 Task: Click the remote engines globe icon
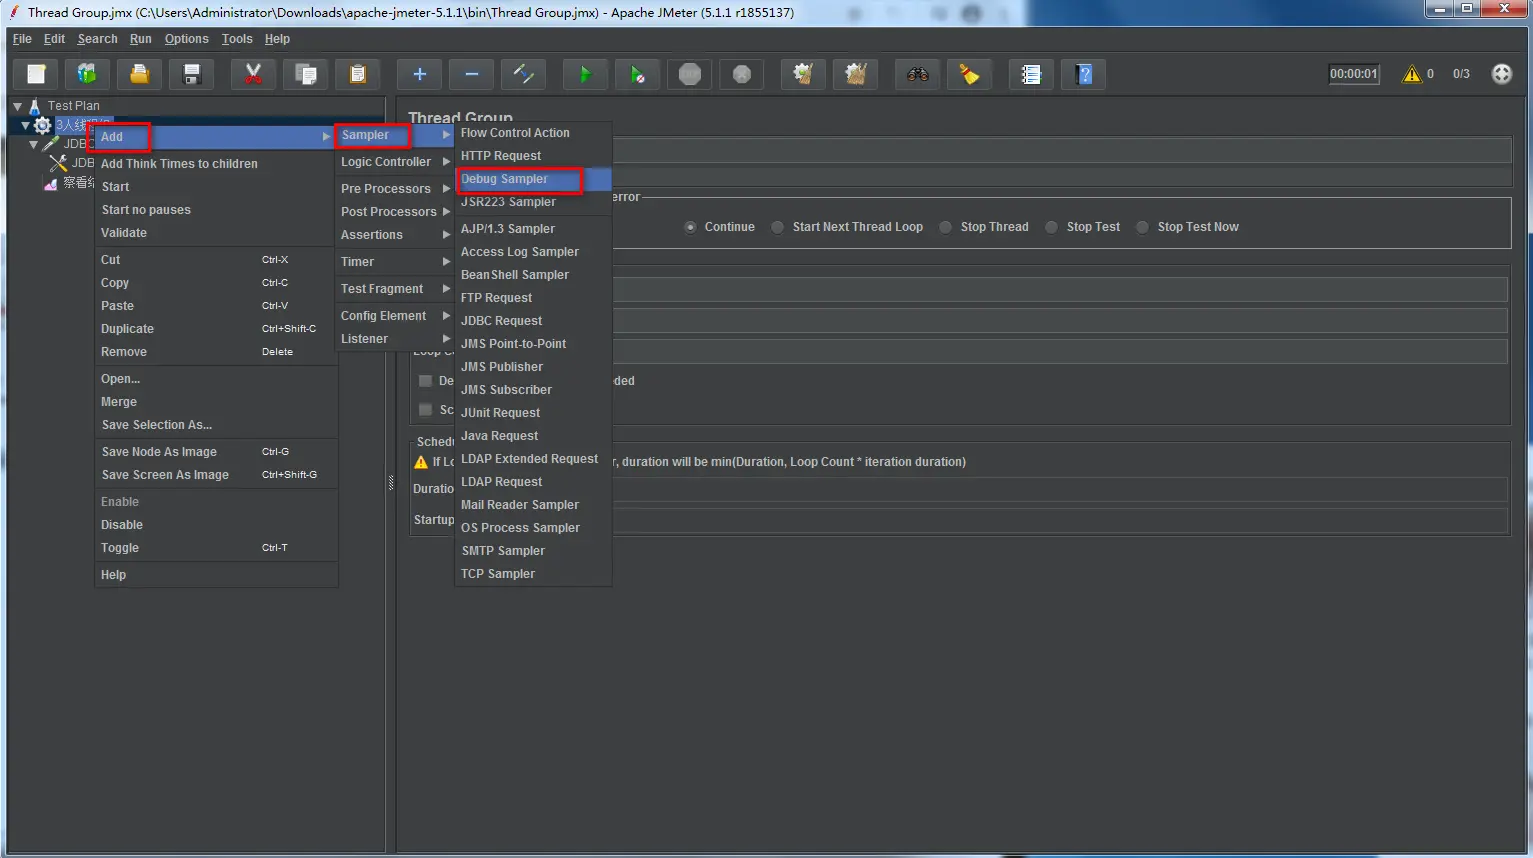click(x=1501, y=74)
